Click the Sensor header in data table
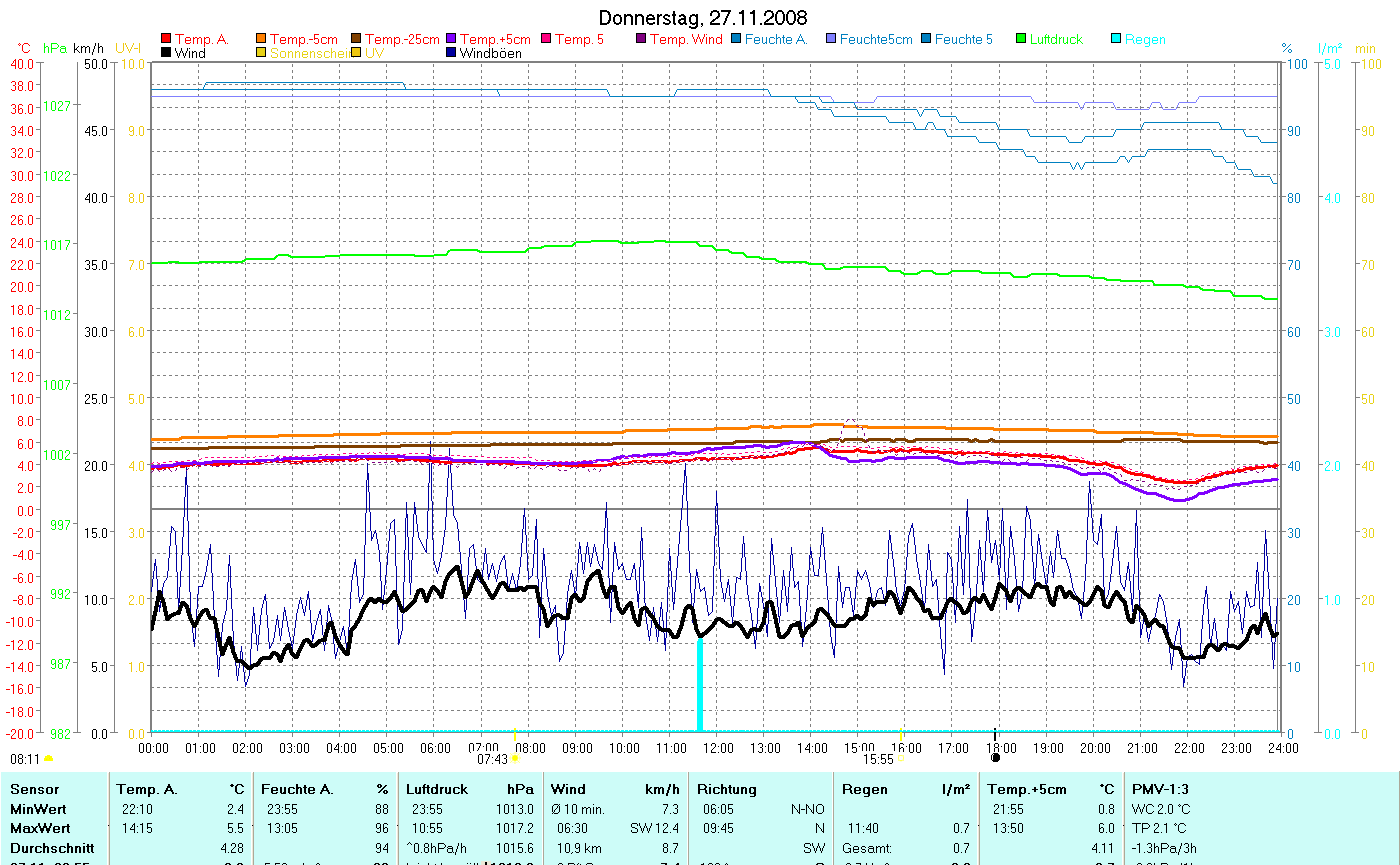 click(34, 789)
